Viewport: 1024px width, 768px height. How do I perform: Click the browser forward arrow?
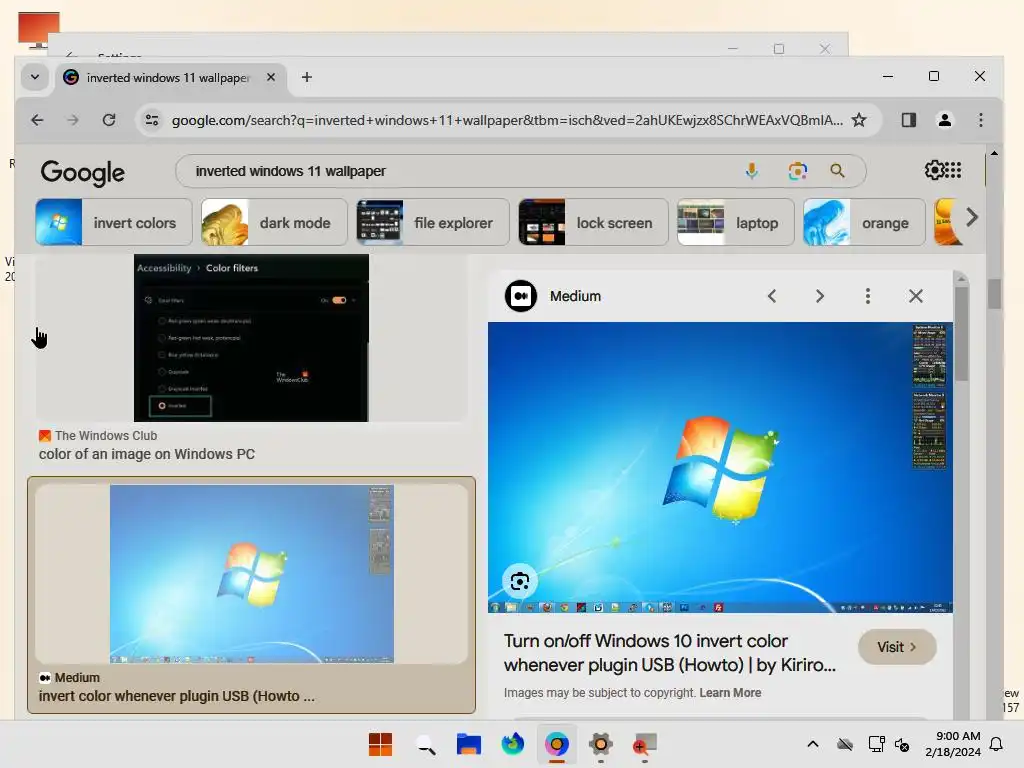[x=72, y=120]
